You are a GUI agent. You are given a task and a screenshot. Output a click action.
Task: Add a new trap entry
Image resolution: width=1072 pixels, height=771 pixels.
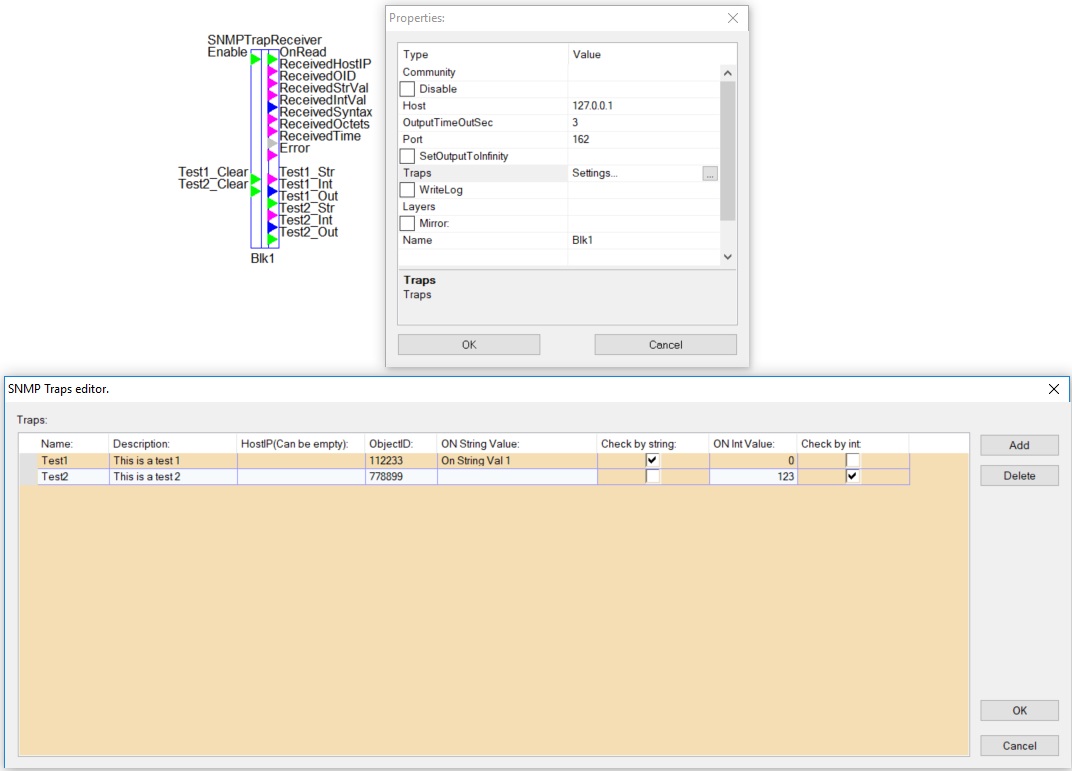click(1019, 445)
